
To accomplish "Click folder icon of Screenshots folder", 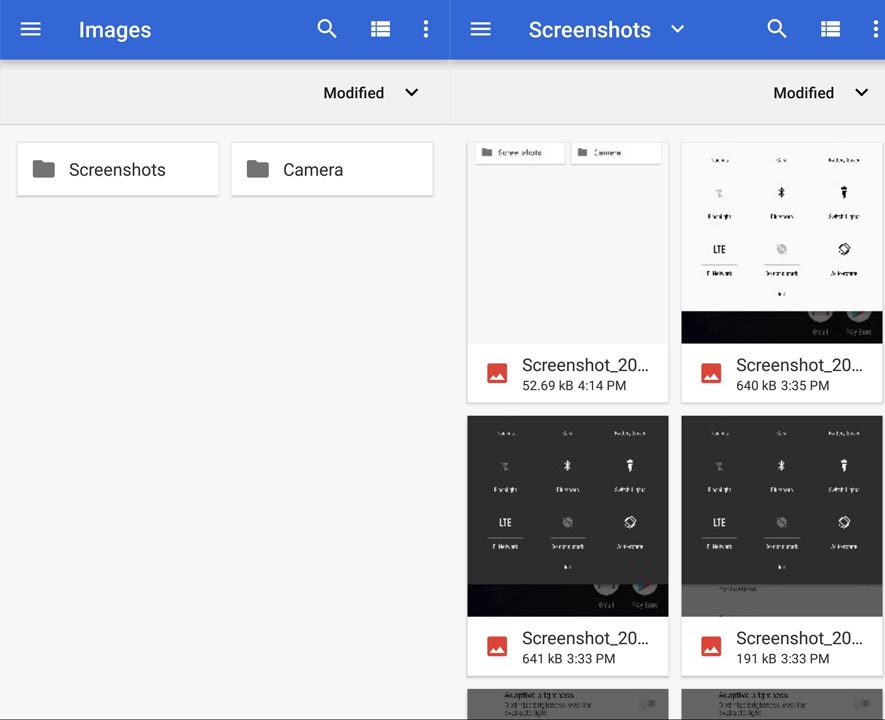I will (43, 169).
